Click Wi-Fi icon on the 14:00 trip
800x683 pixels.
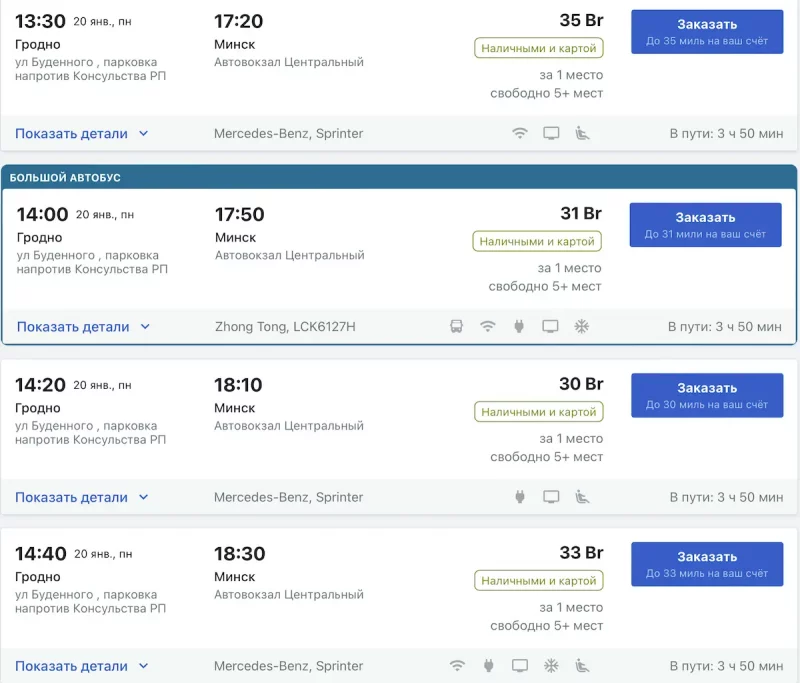[x=488, y=326]
